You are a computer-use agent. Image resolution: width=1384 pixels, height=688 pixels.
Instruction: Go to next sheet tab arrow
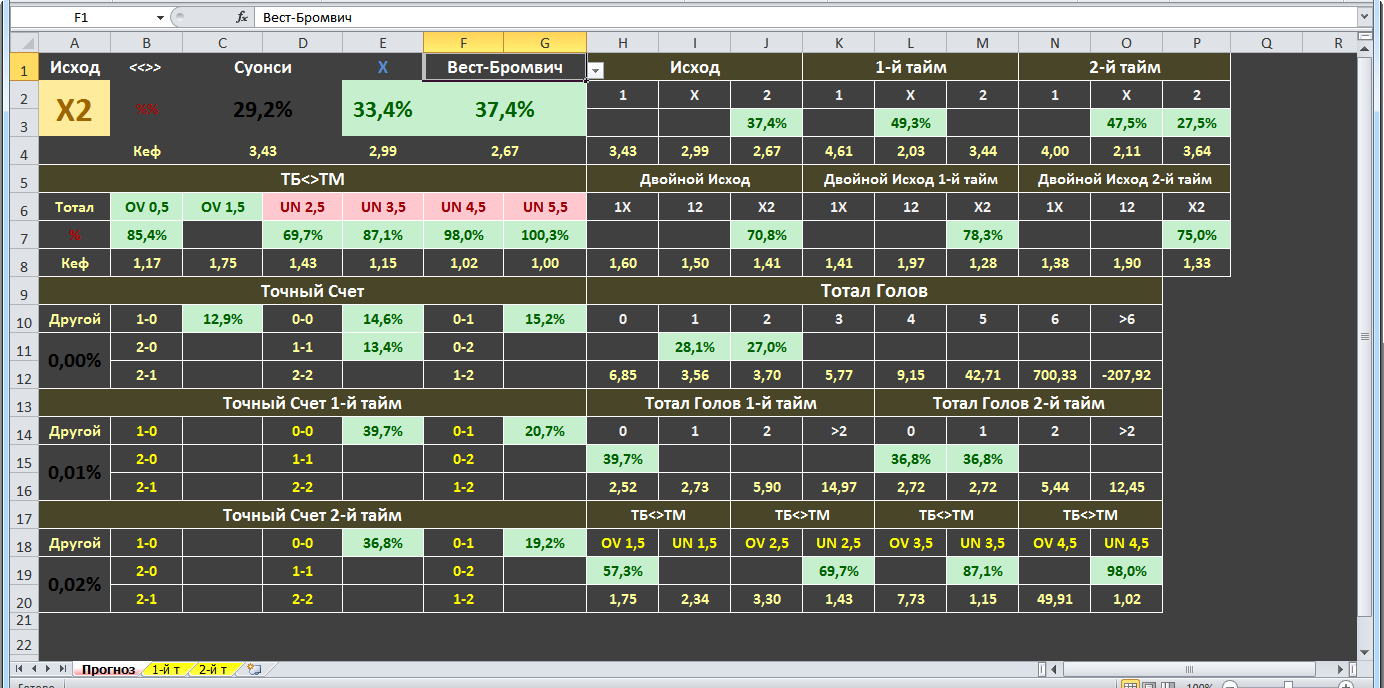click(48, 668)
